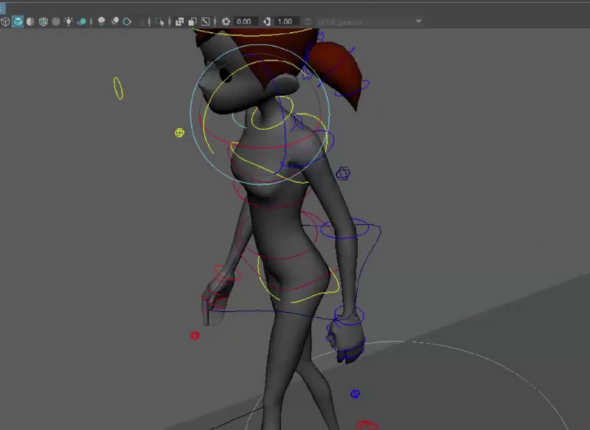Toggle X-ray display mode
Image resolution: width=590 pixels, height=430 pixels.
179,21
